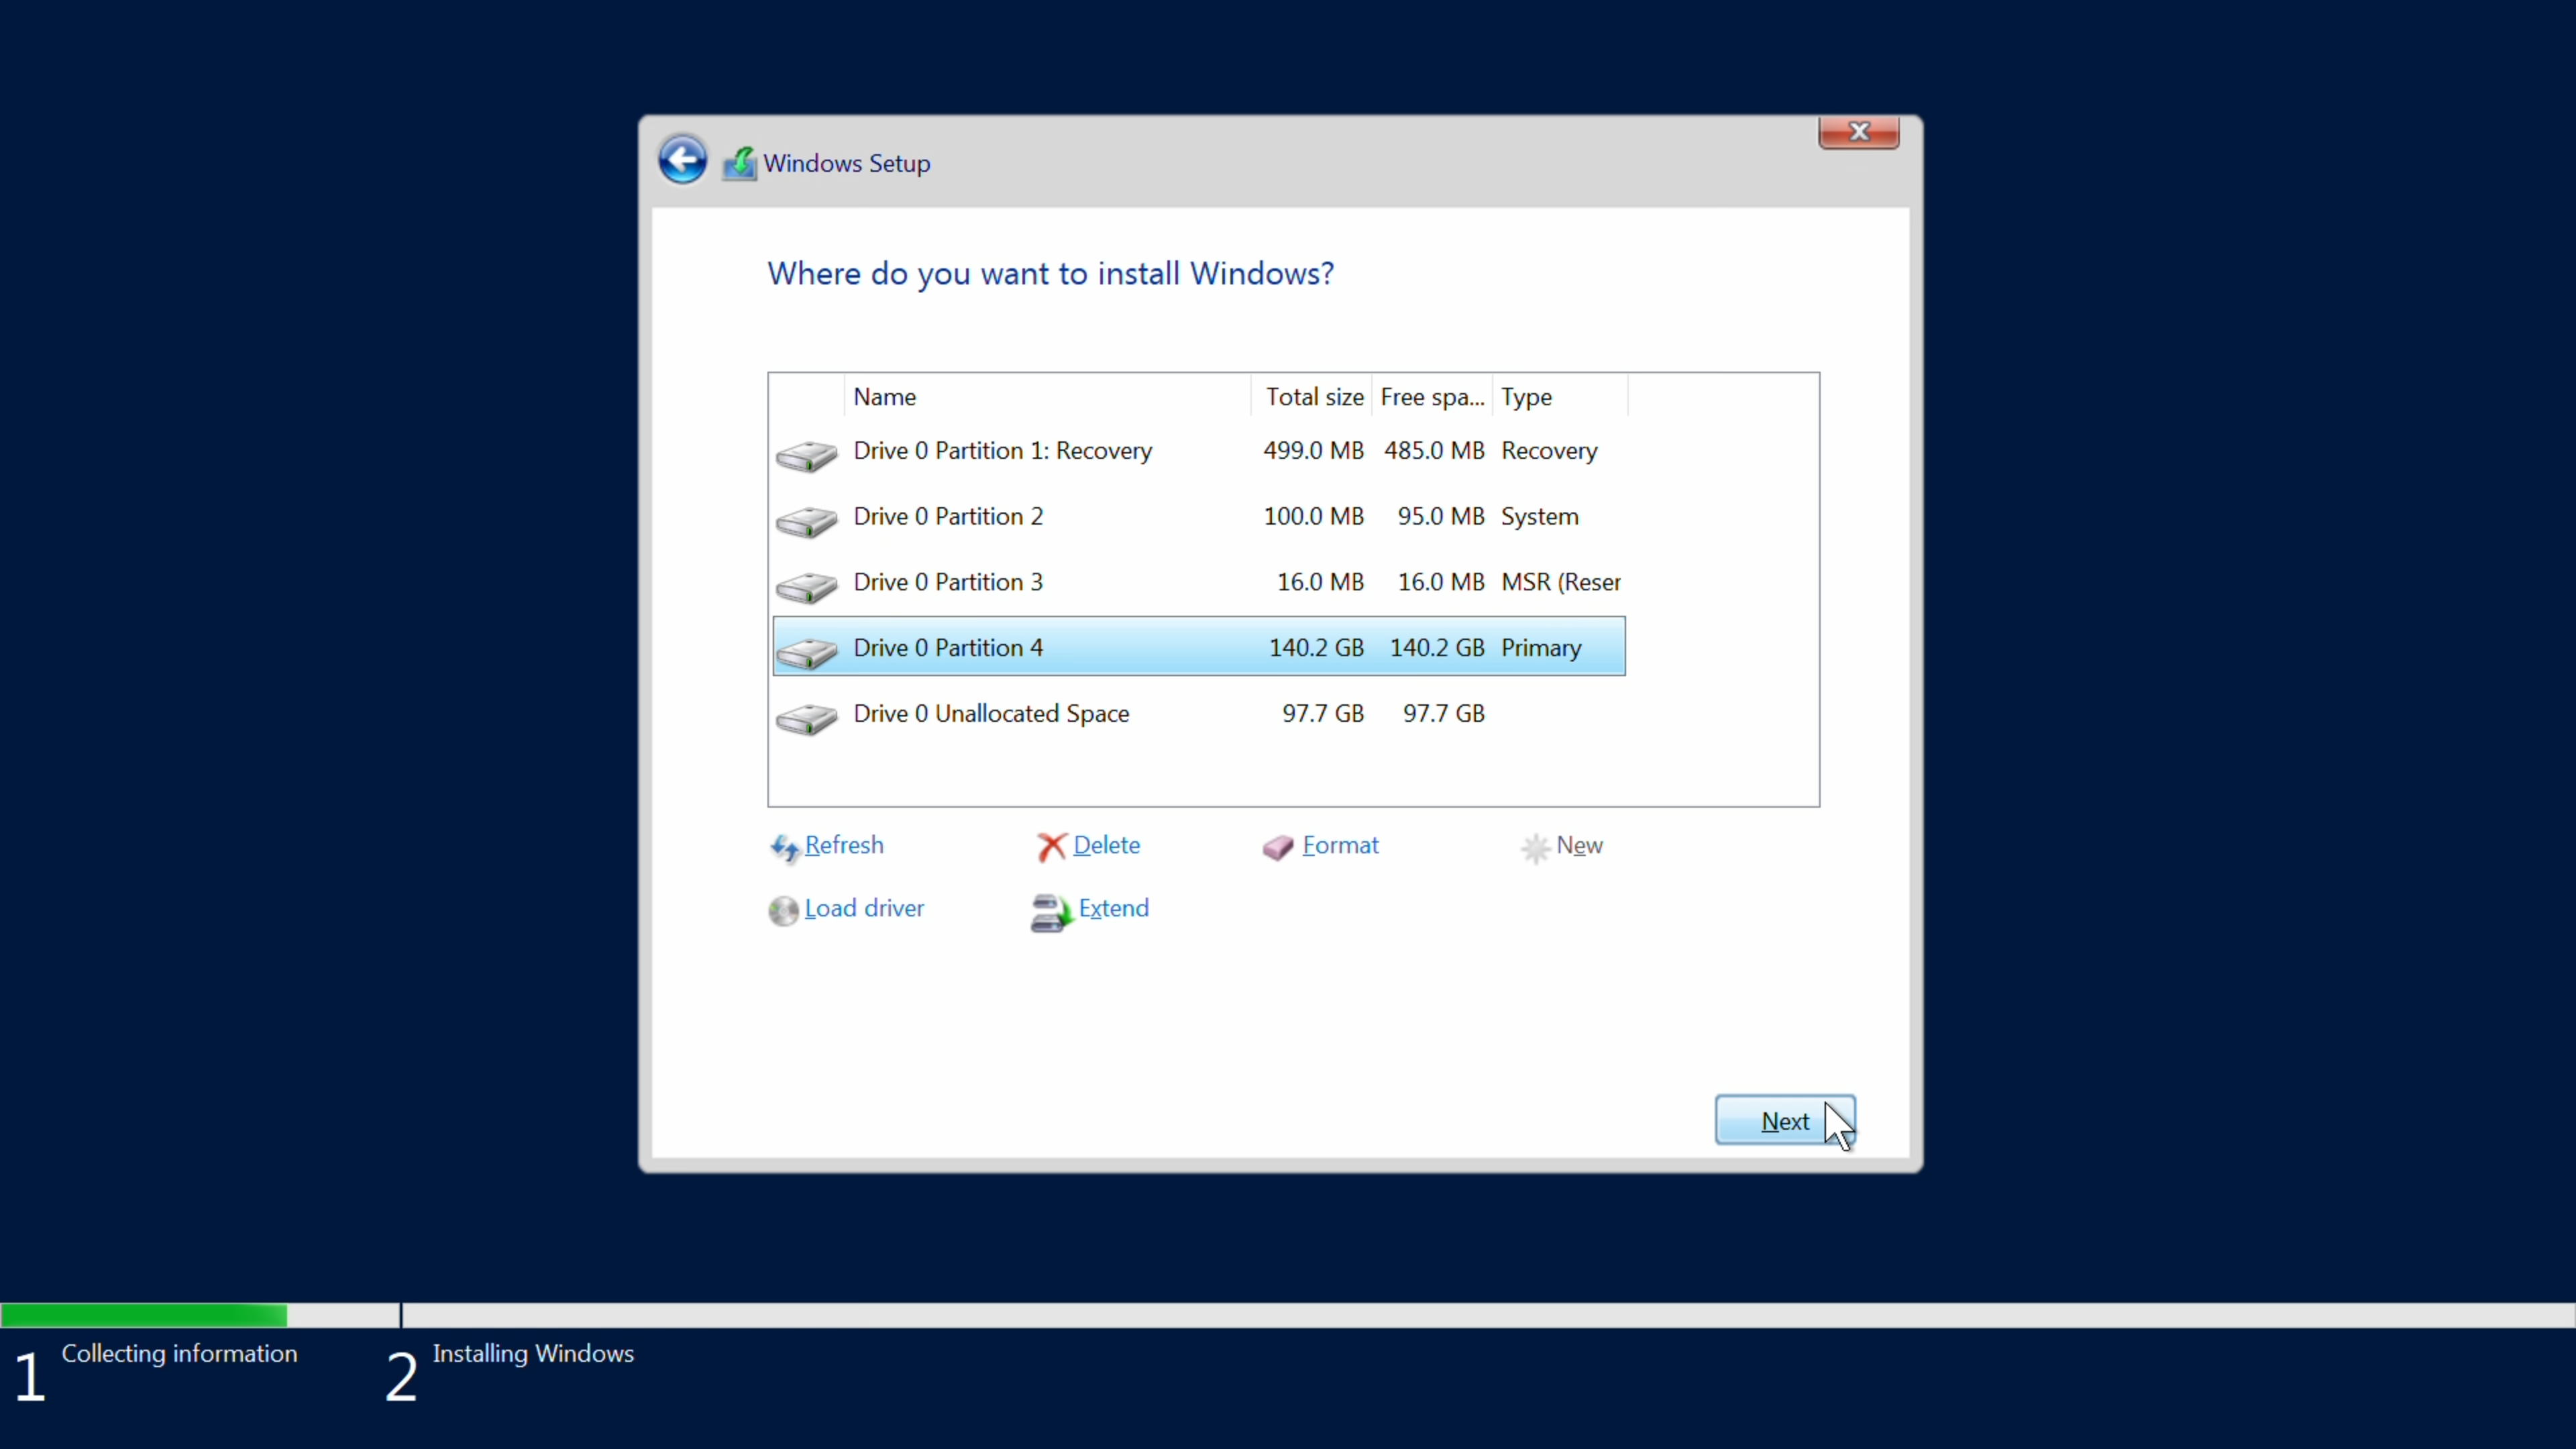Viewport: 2576px width, 1449px height.
Task: Sort by the Name column header
Action: pos(1047,396)
